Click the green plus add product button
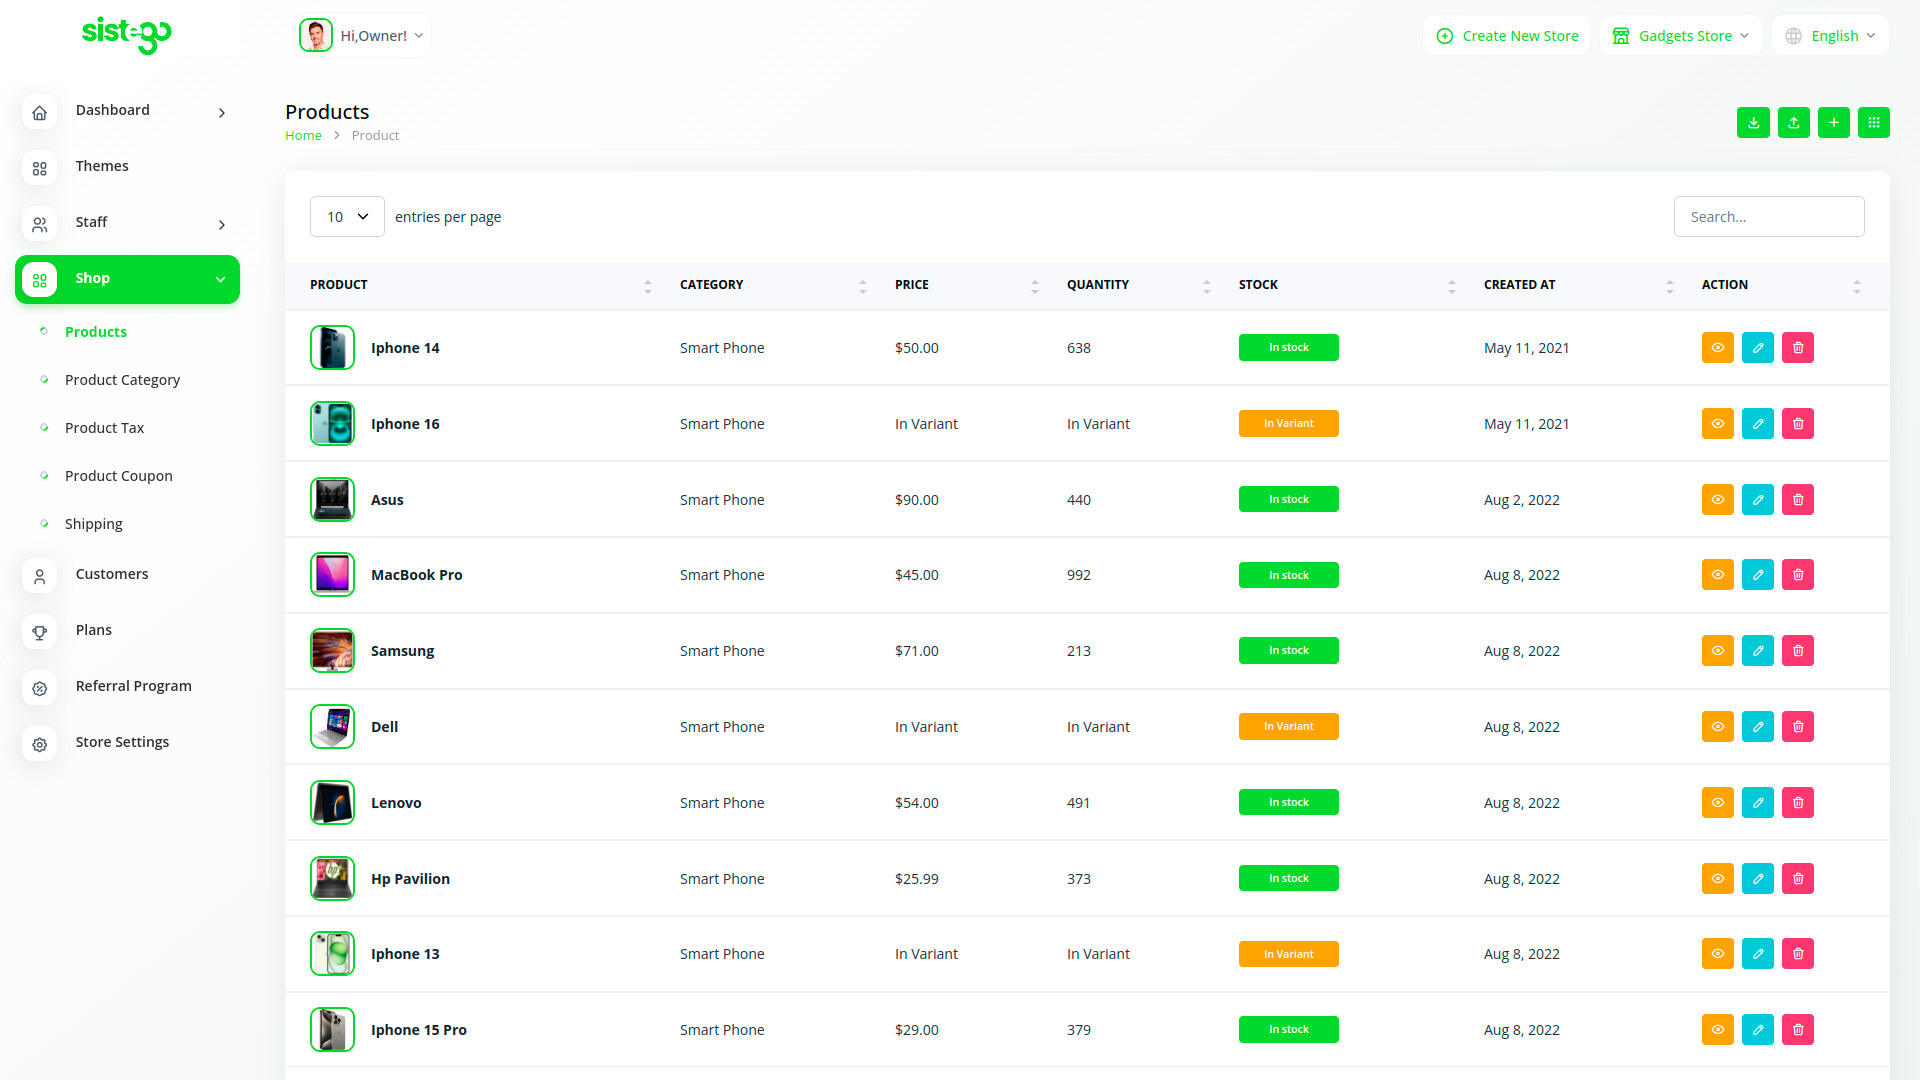 pyautogui.click(x=1833, y=122)
